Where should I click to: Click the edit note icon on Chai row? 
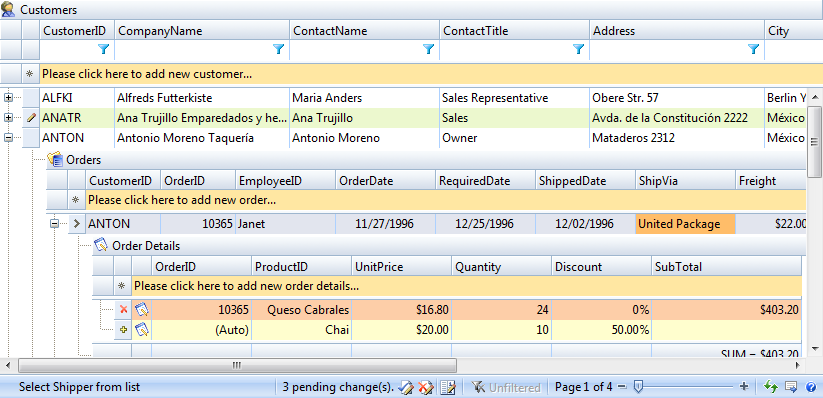click(x=142, y=330)
